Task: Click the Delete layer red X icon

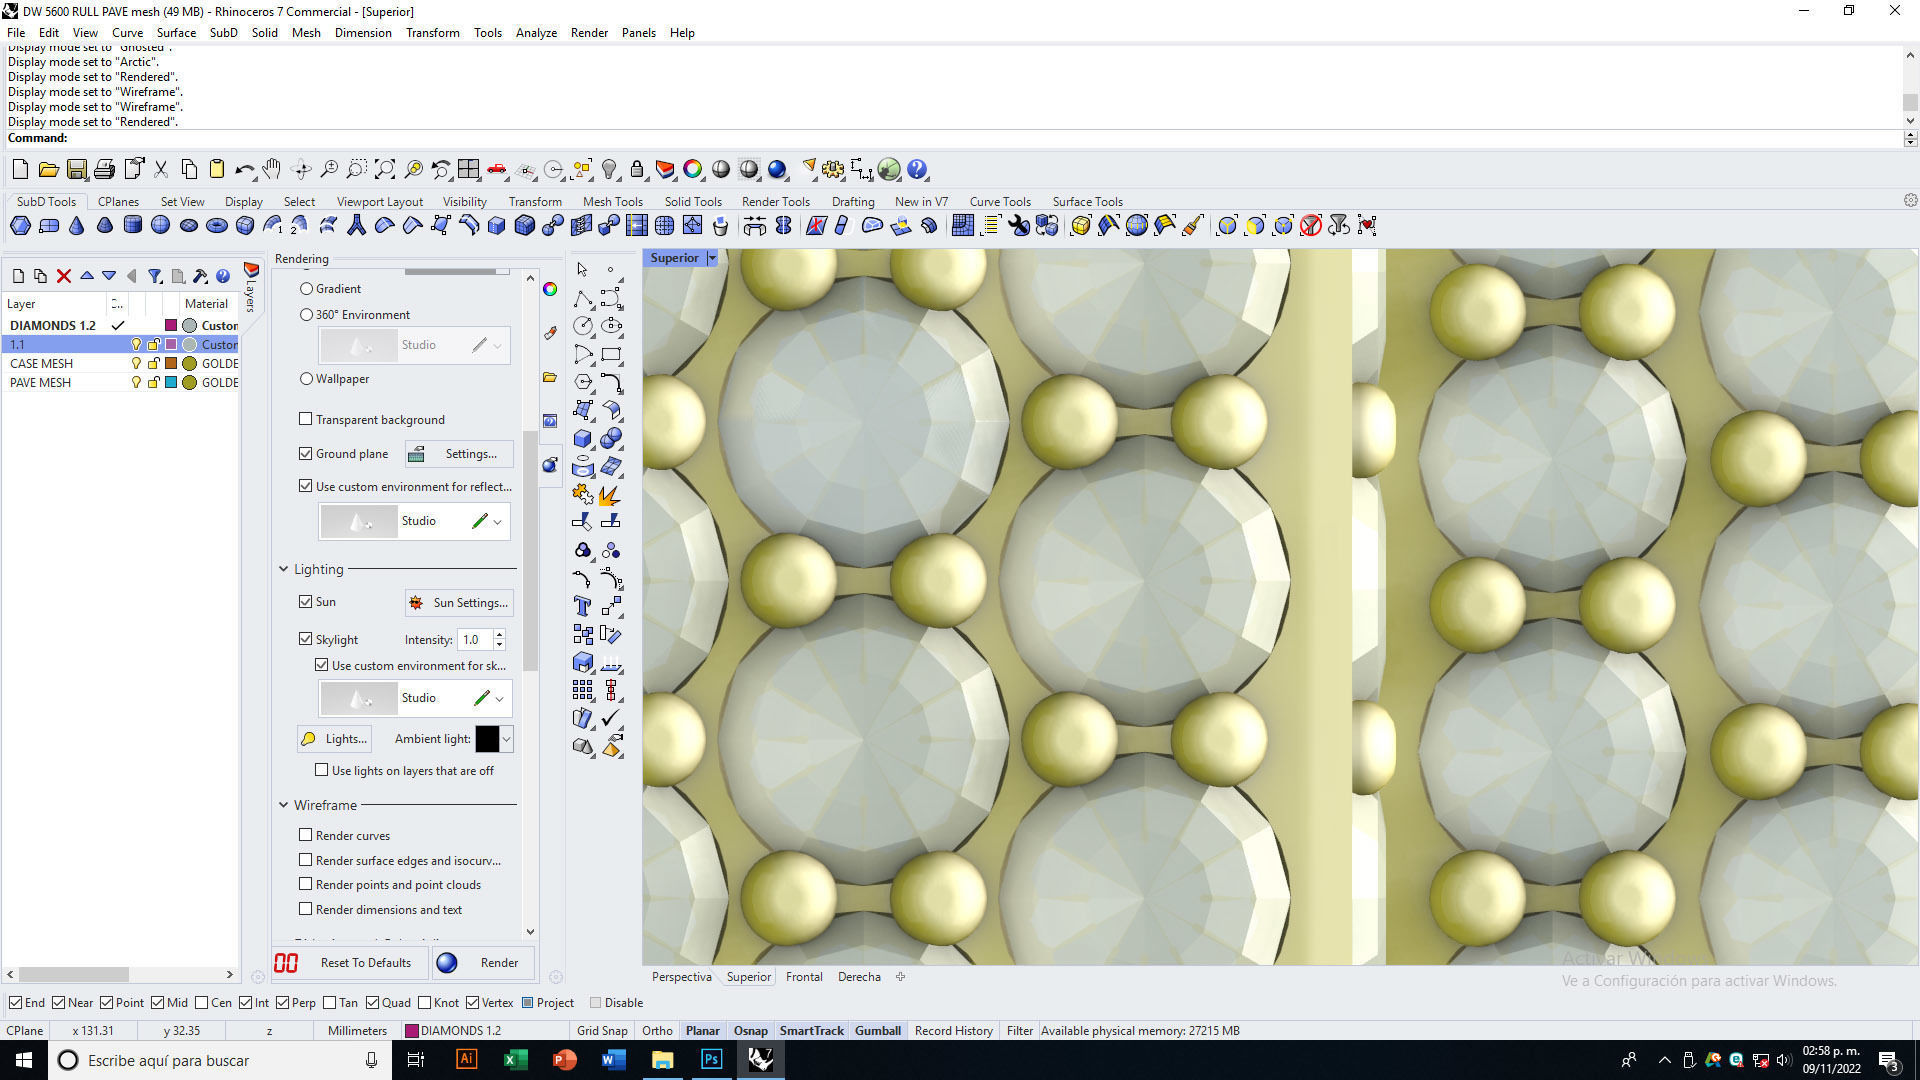Action: pyautogui.click(x=64, y=276)
